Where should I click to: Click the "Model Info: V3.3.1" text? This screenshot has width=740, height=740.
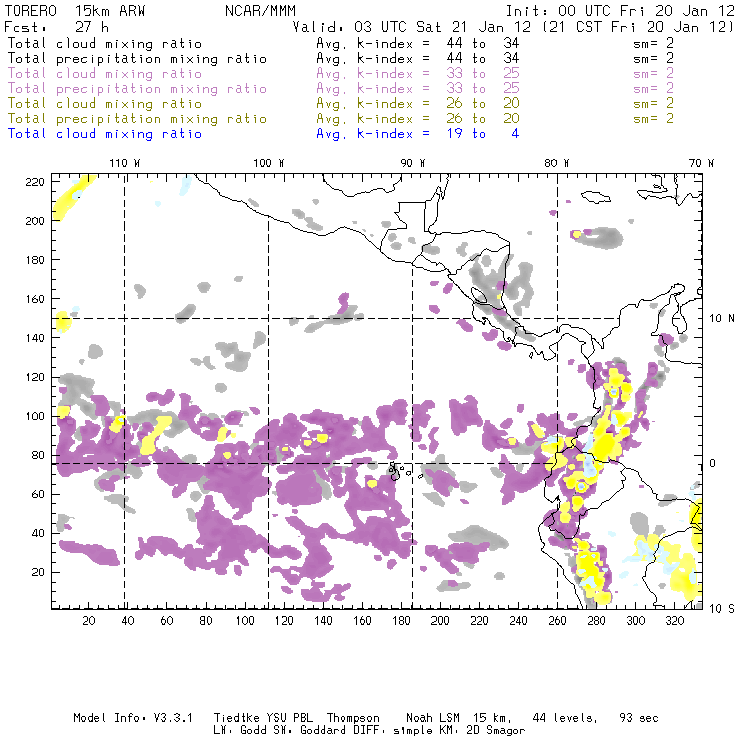(133, 718)
